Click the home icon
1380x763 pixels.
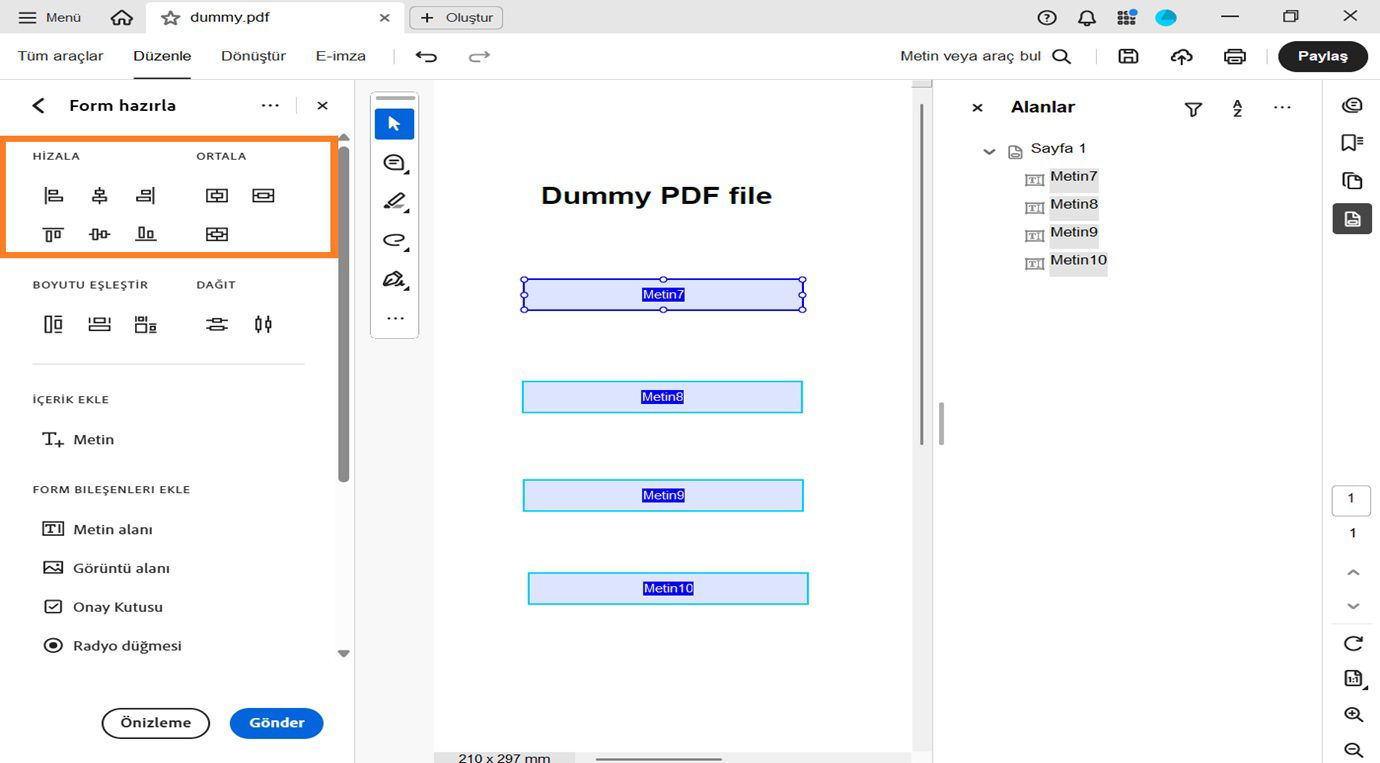(x=122, y=18)
